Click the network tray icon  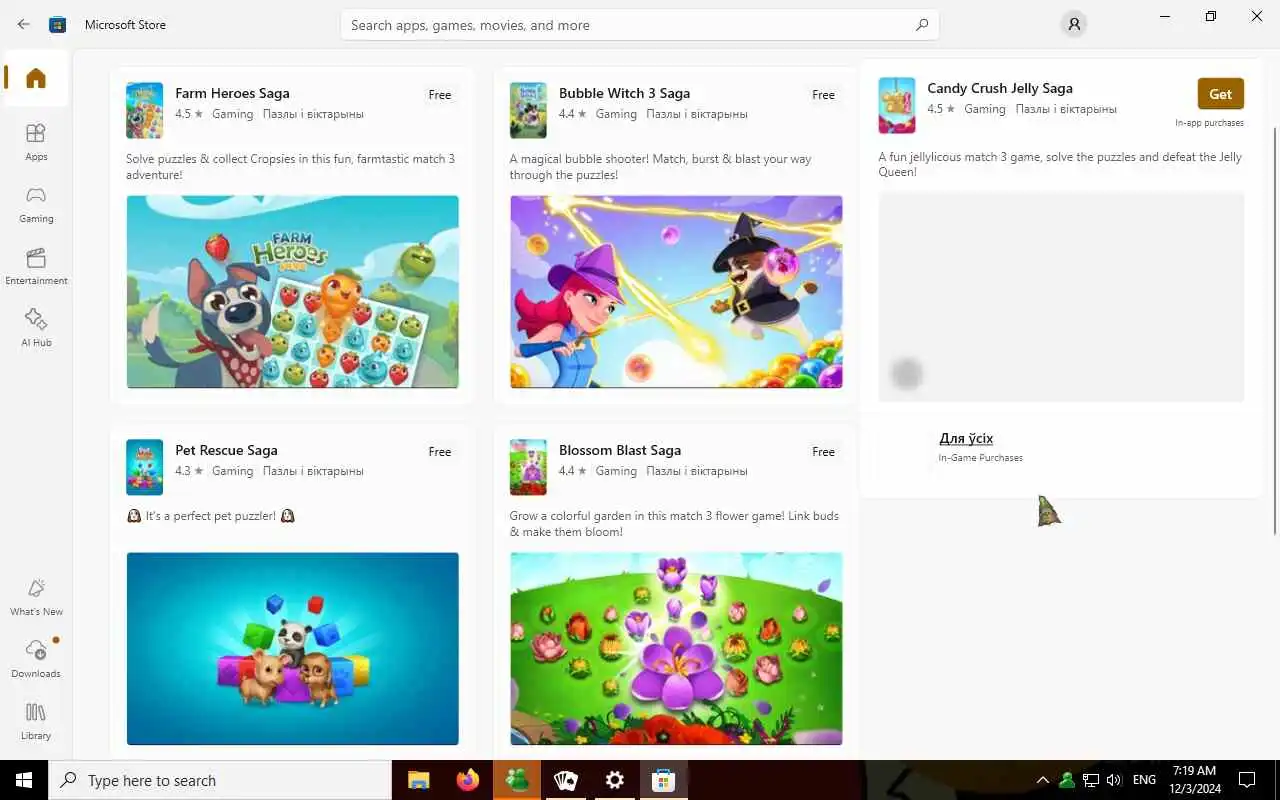click(1091, 780)
